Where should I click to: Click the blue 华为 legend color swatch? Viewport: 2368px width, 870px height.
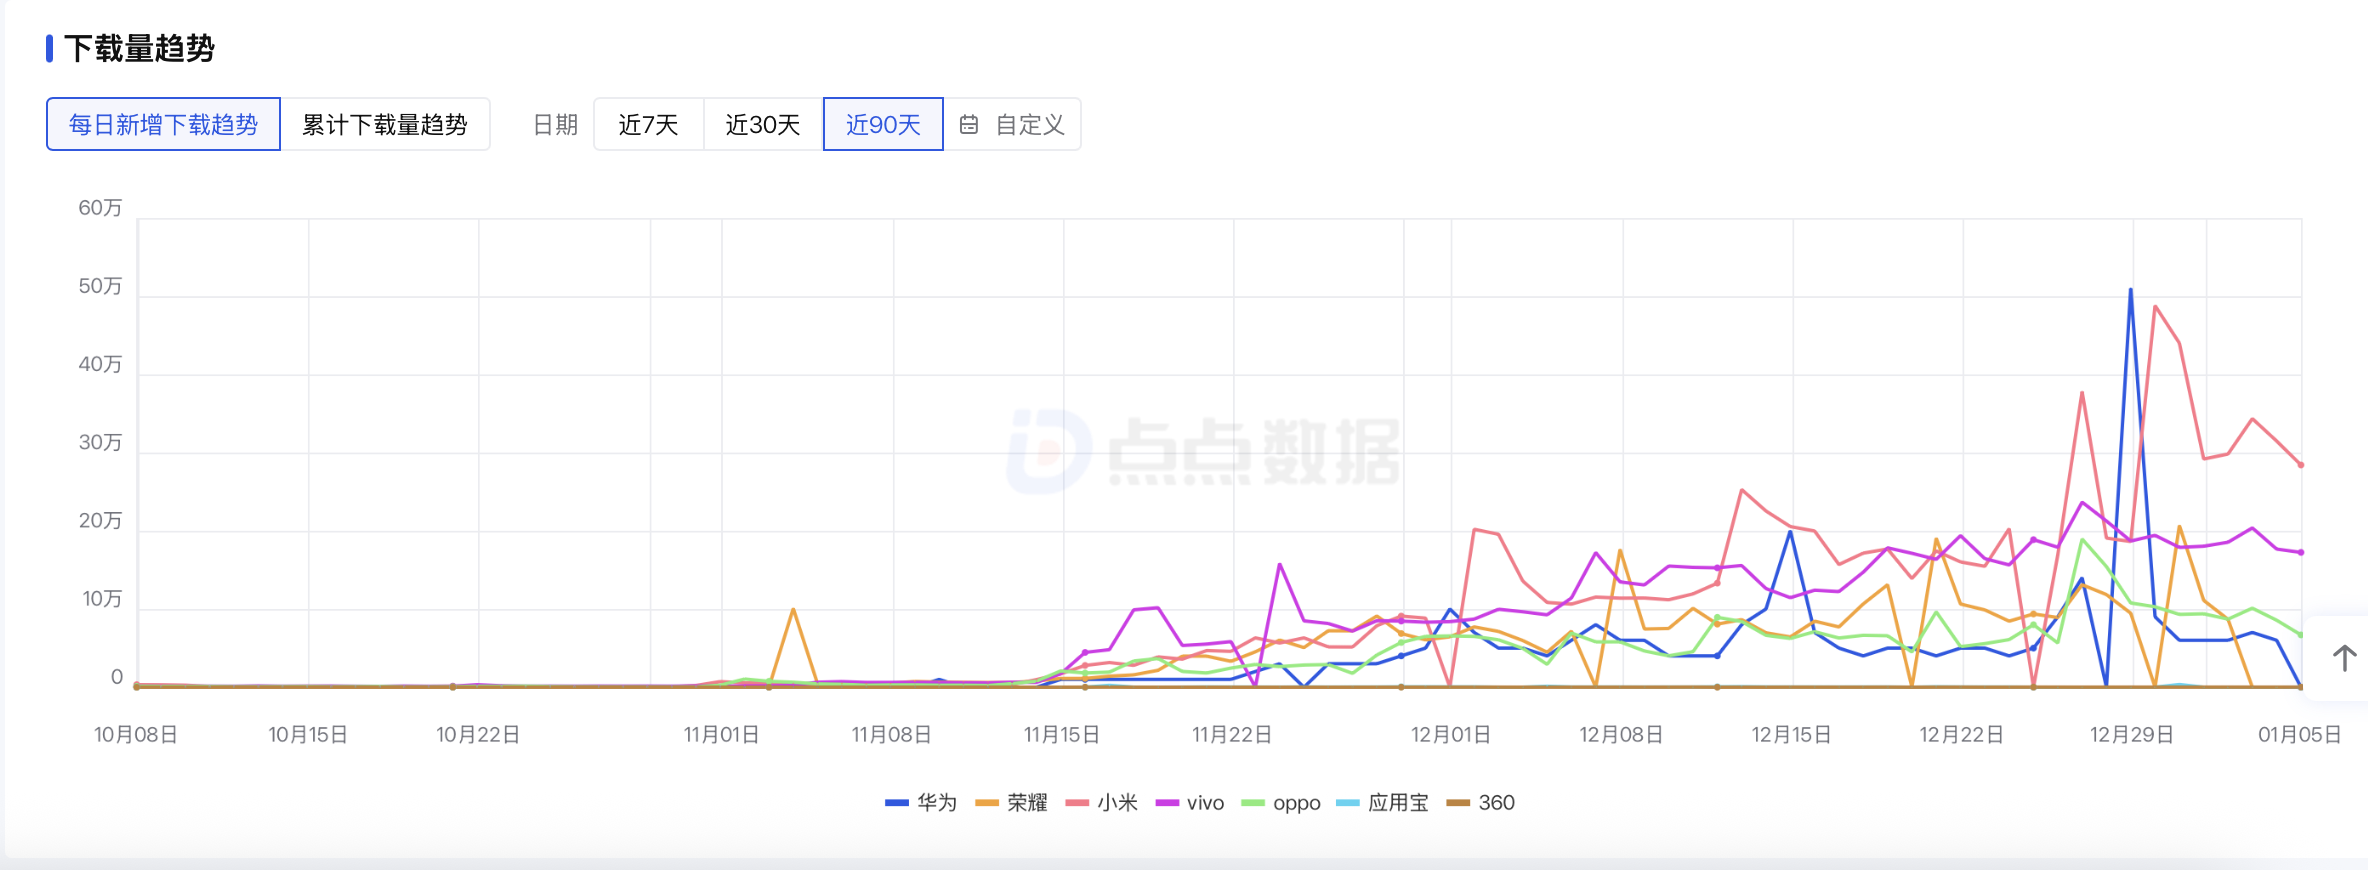pyautogui.click(x=896, y=803)
